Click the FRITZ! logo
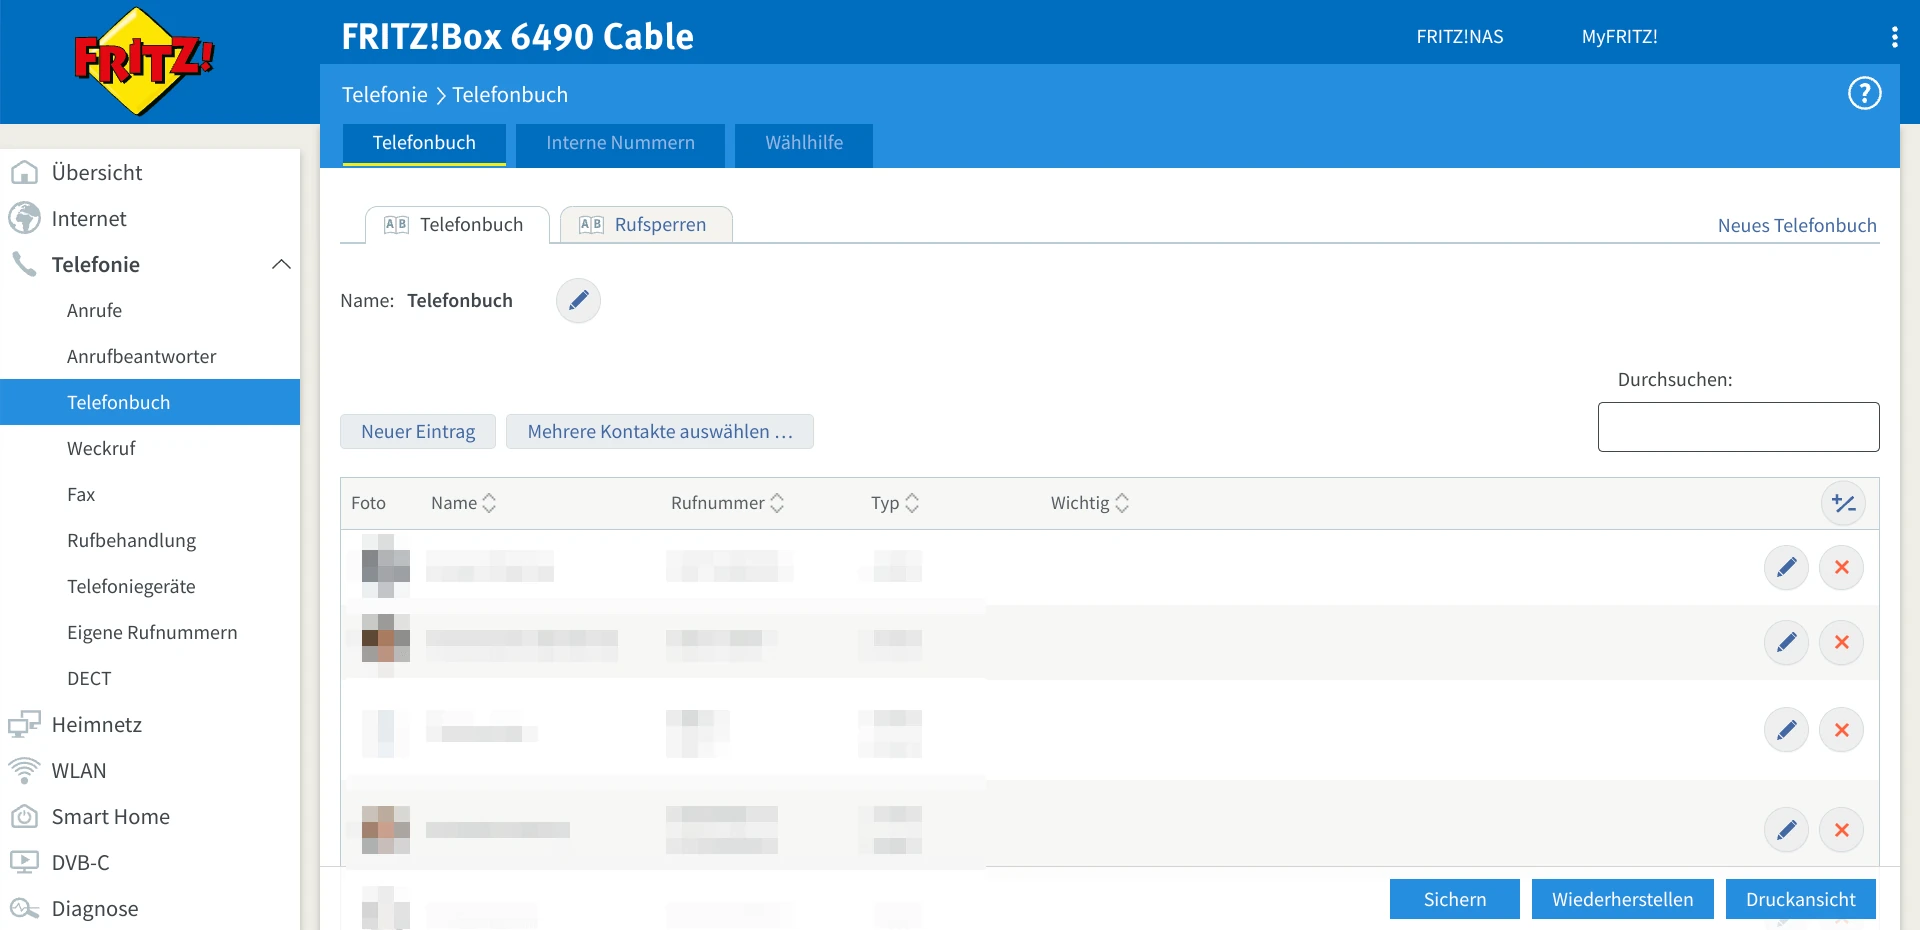1920x930 pixels. [x=144, y=61]
